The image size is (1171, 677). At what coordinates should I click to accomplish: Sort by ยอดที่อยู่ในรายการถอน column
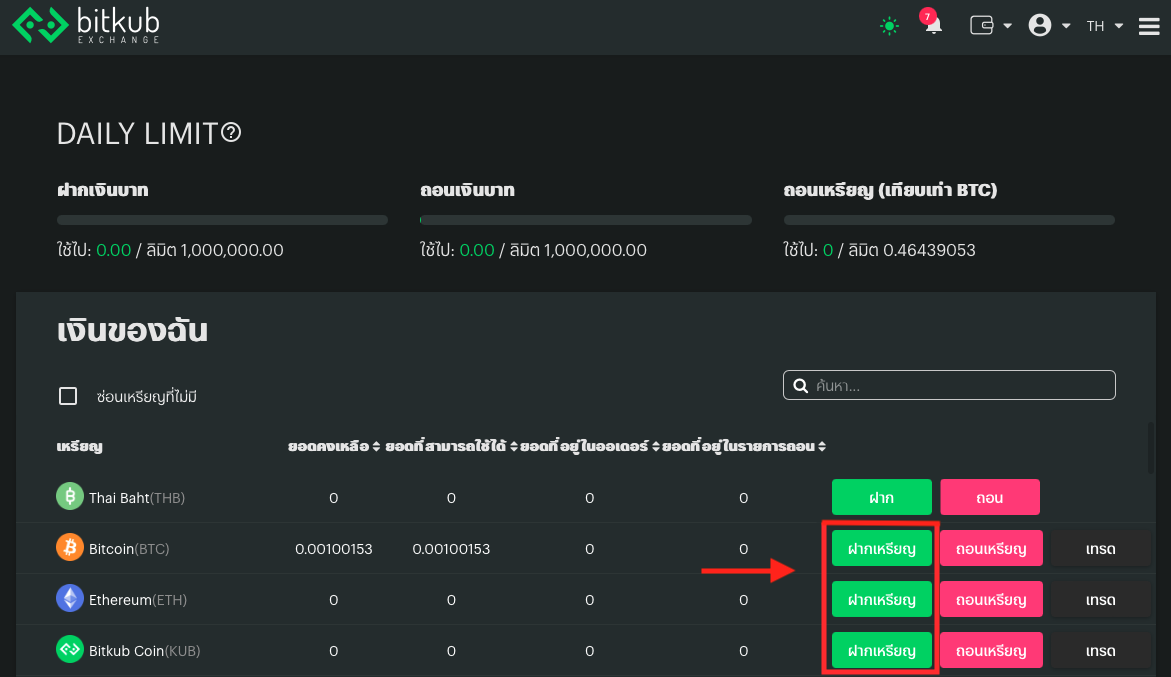point(744,446)
